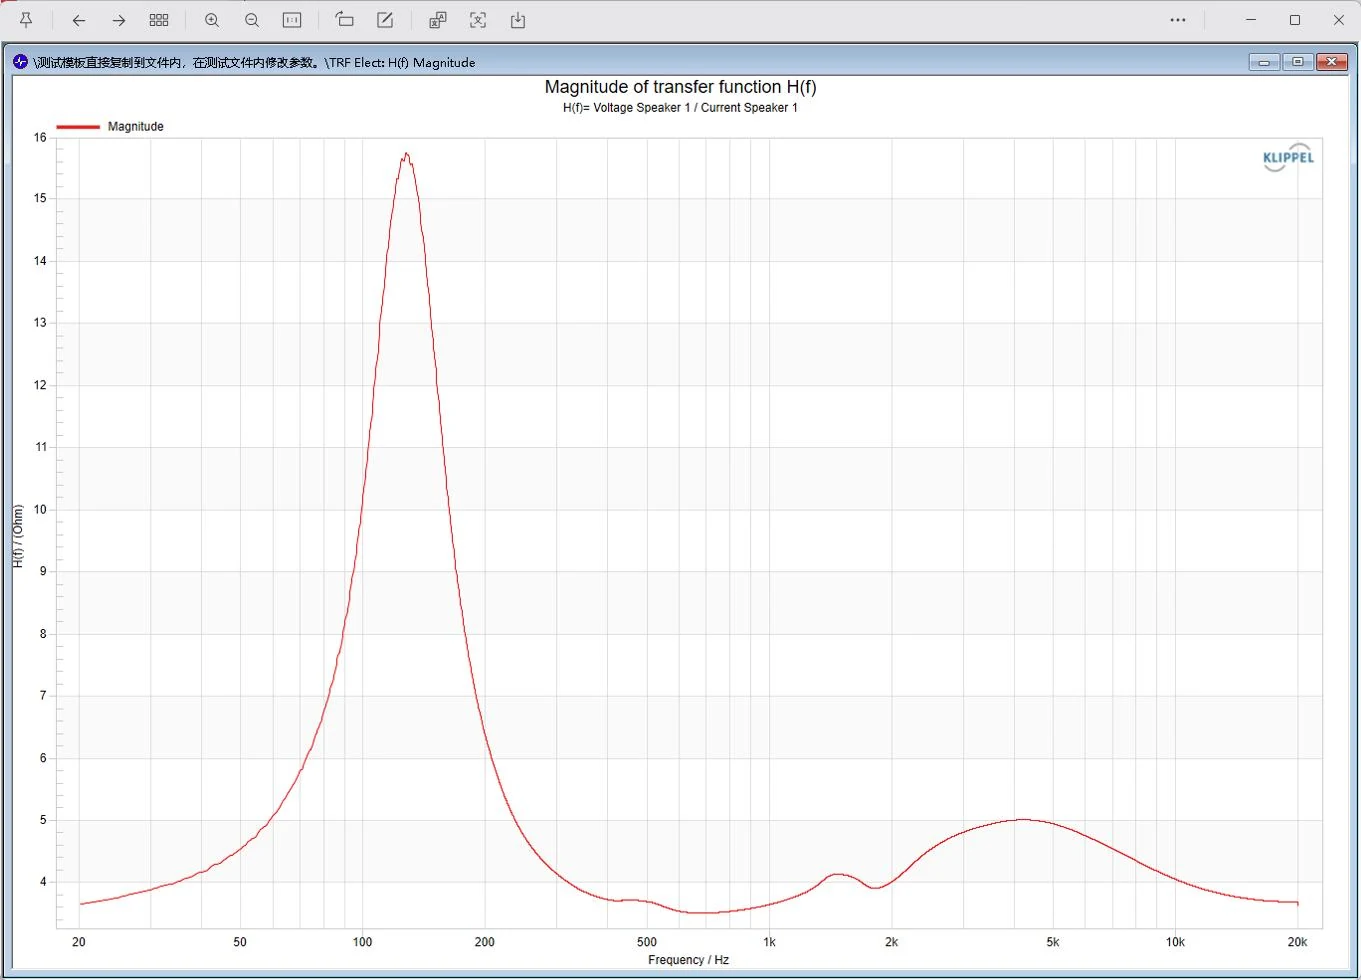
Task: Click the subtitle 'H(f)= Voltage Speaker 1 / Current Speaker 1'
Action: [x=680, y=108]
